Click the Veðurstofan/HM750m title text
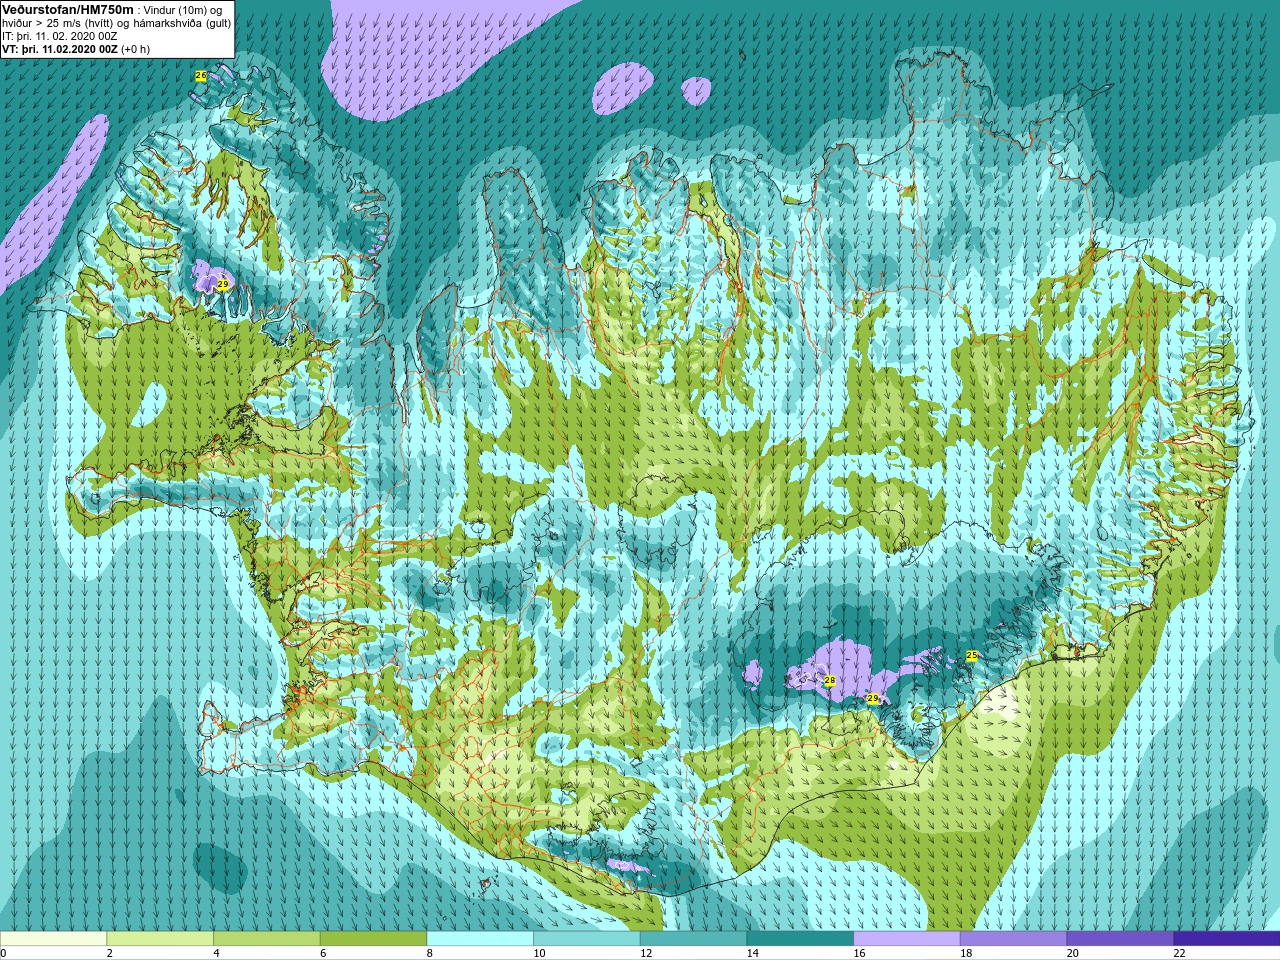Image resolution: width=1280 pixels, height=960 pixels. (68, 9)
